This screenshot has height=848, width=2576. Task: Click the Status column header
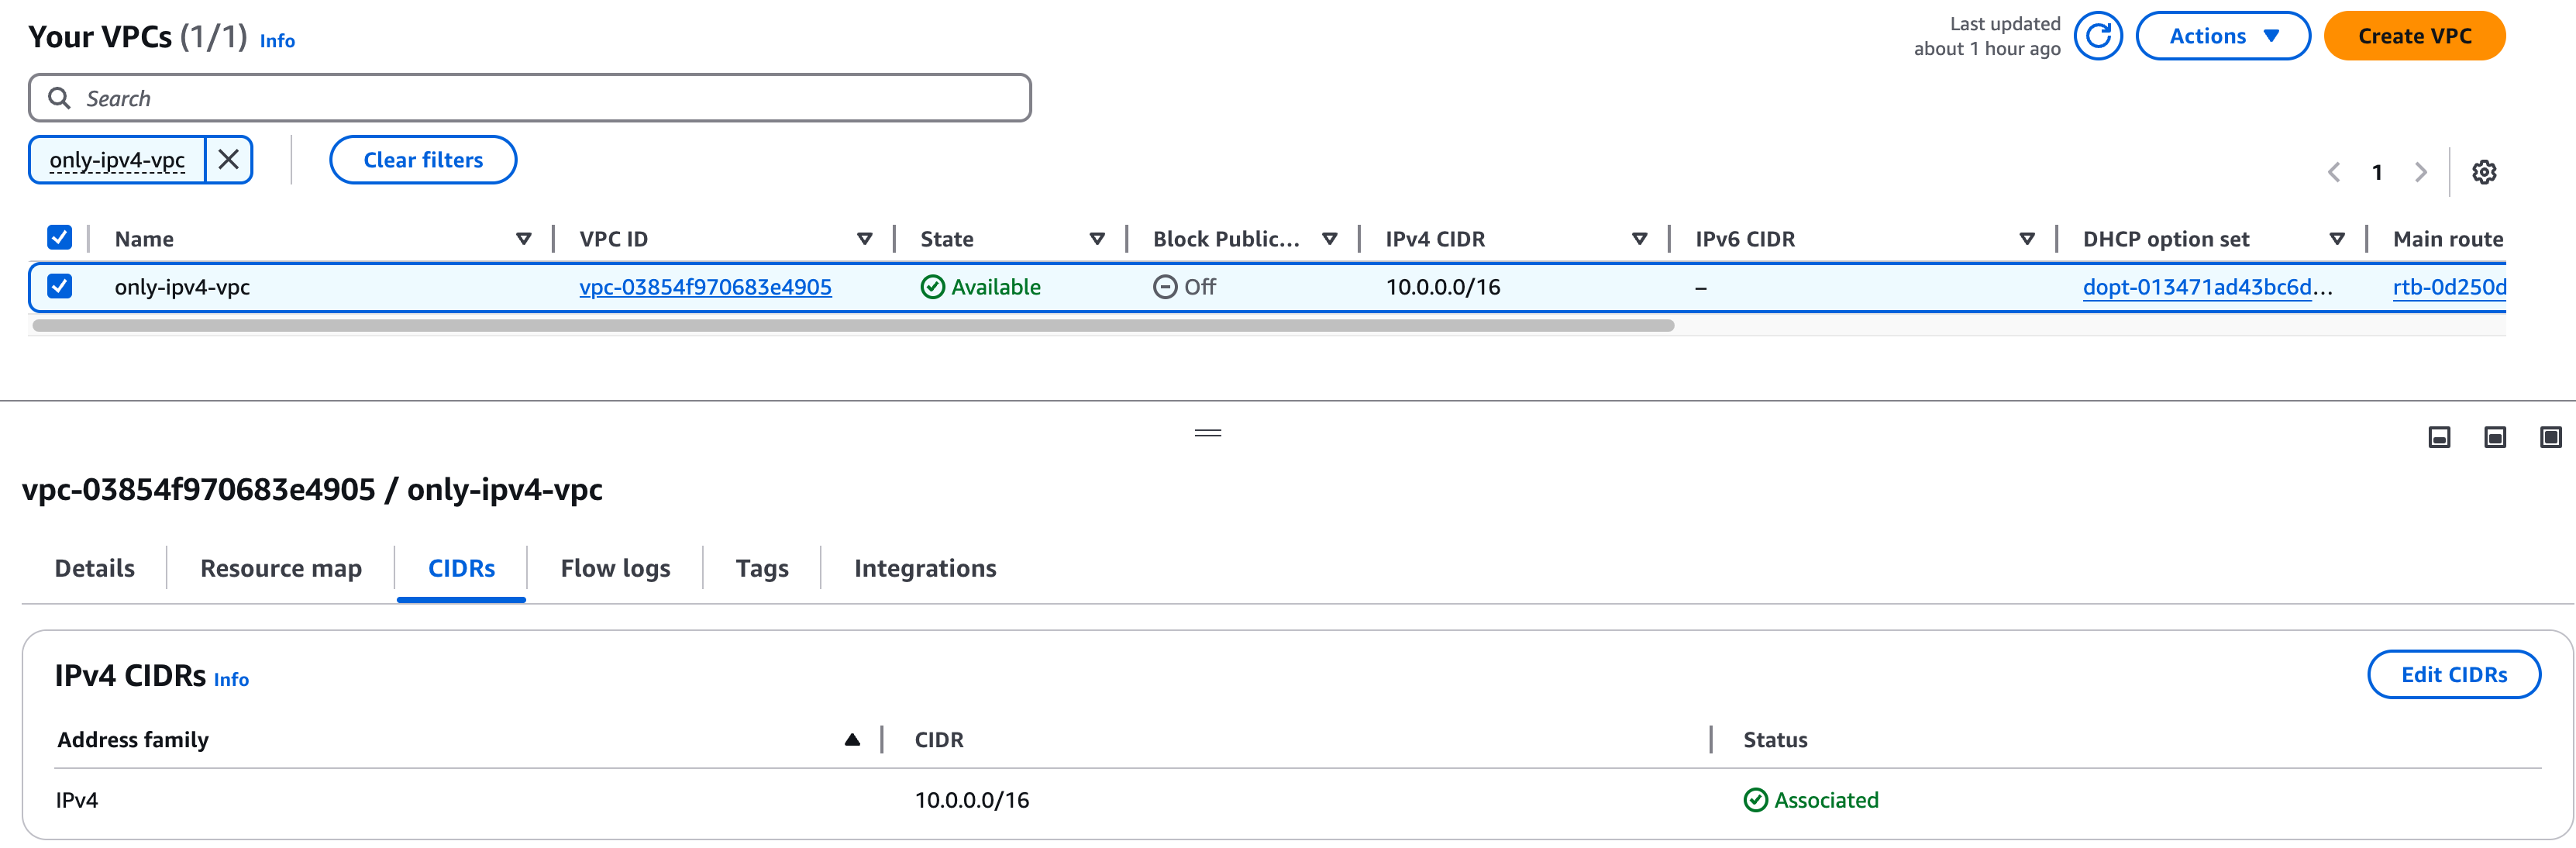[1775, 740]
